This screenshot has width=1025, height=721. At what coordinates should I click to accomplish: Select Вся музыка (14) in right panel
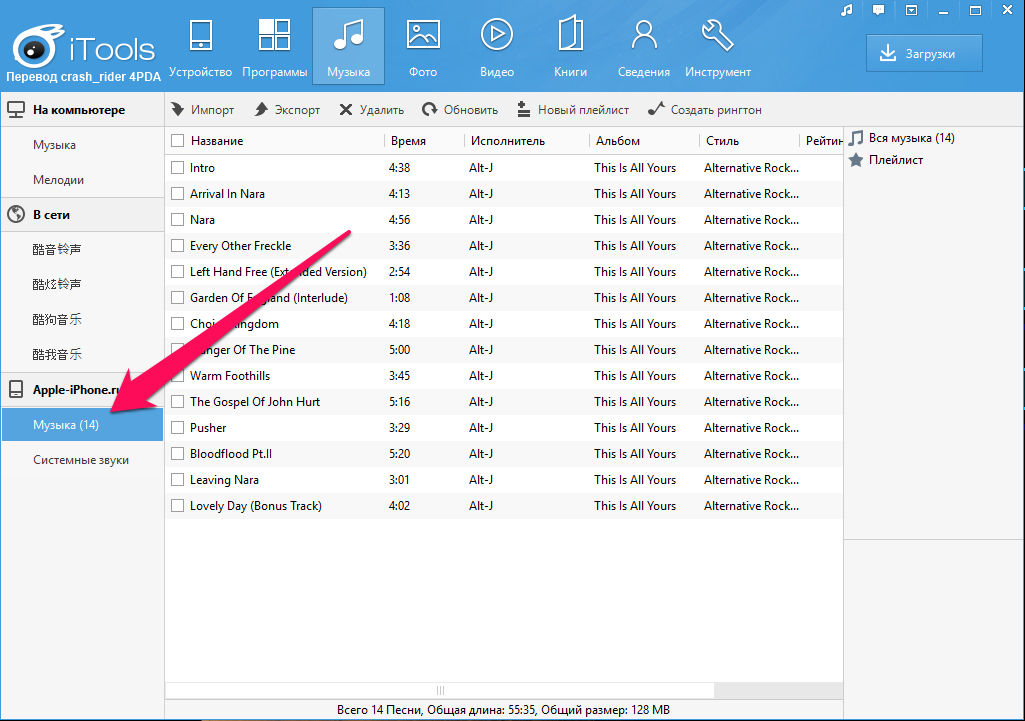[x=911, y=138]
